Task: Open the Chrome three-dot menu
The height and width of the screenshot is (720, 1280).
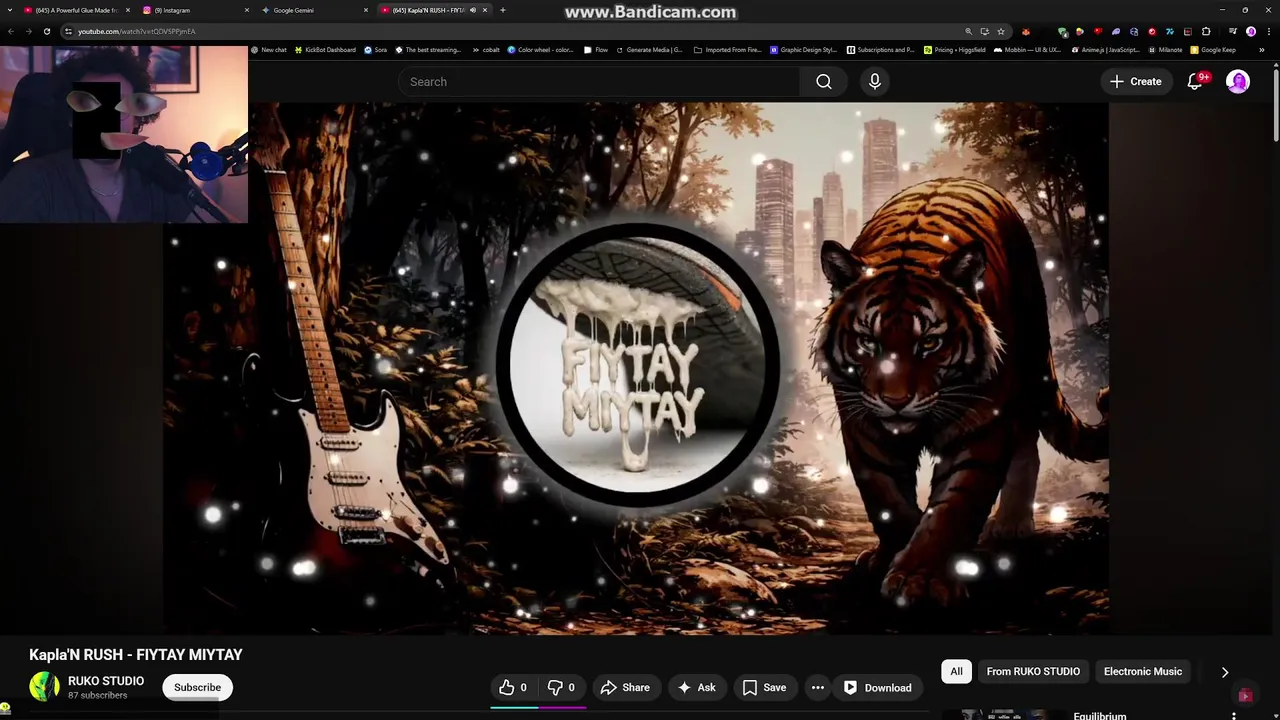Action: [1268, 31]
